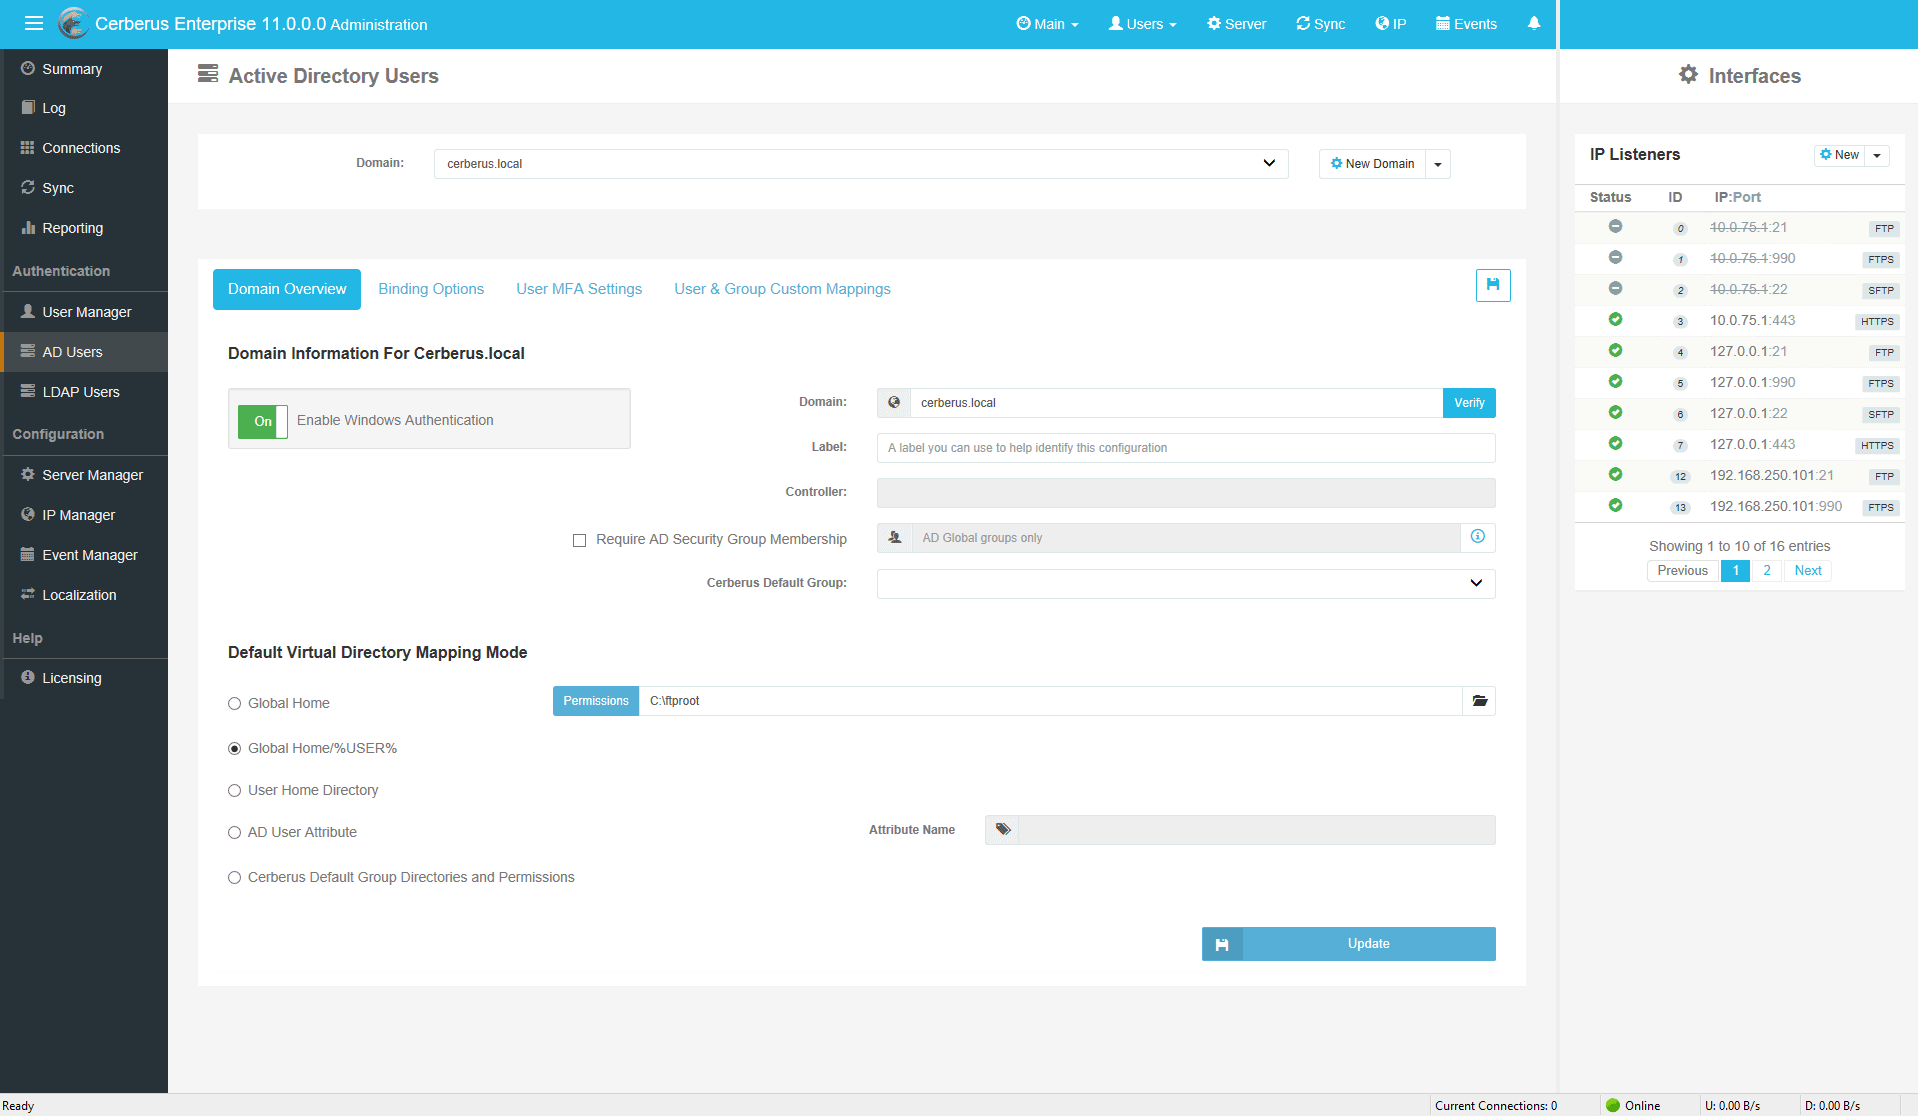Open the hamburger menu icon
The height and width of the screenshot is (1116, 1918).
tap(34, 23)
